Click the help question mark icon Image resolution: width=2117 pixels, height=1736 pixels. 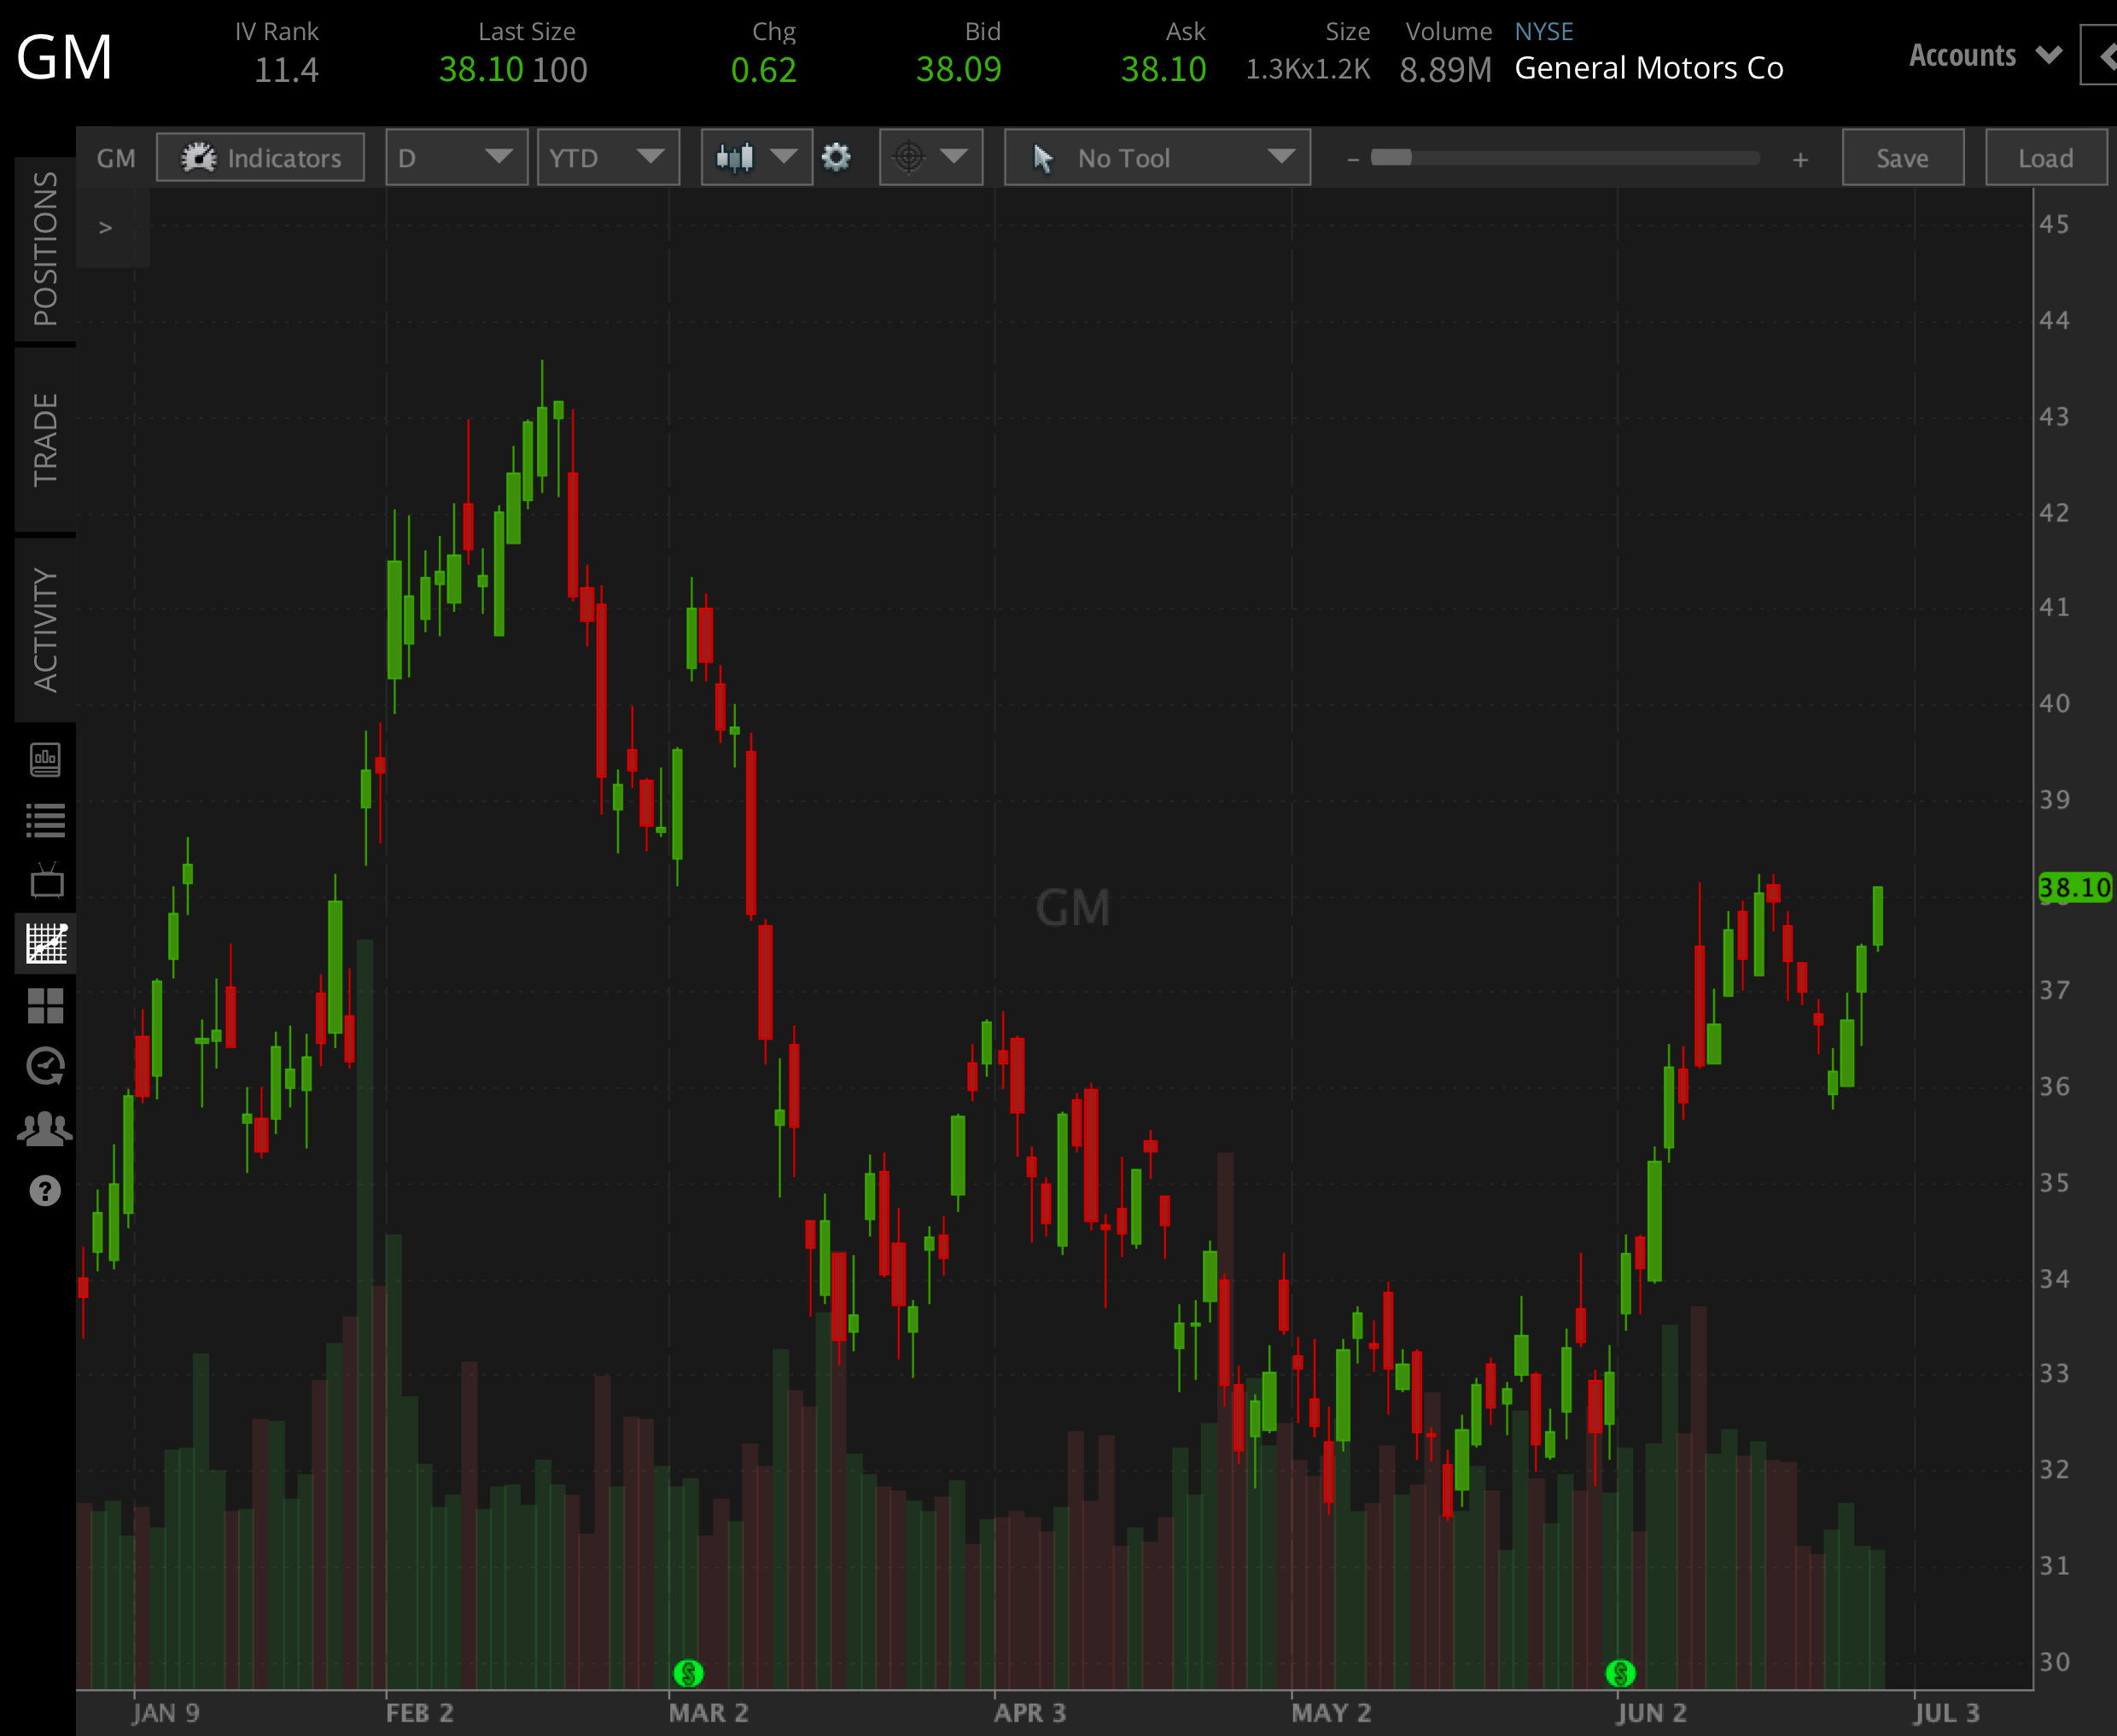click(x=44, y=1191)
